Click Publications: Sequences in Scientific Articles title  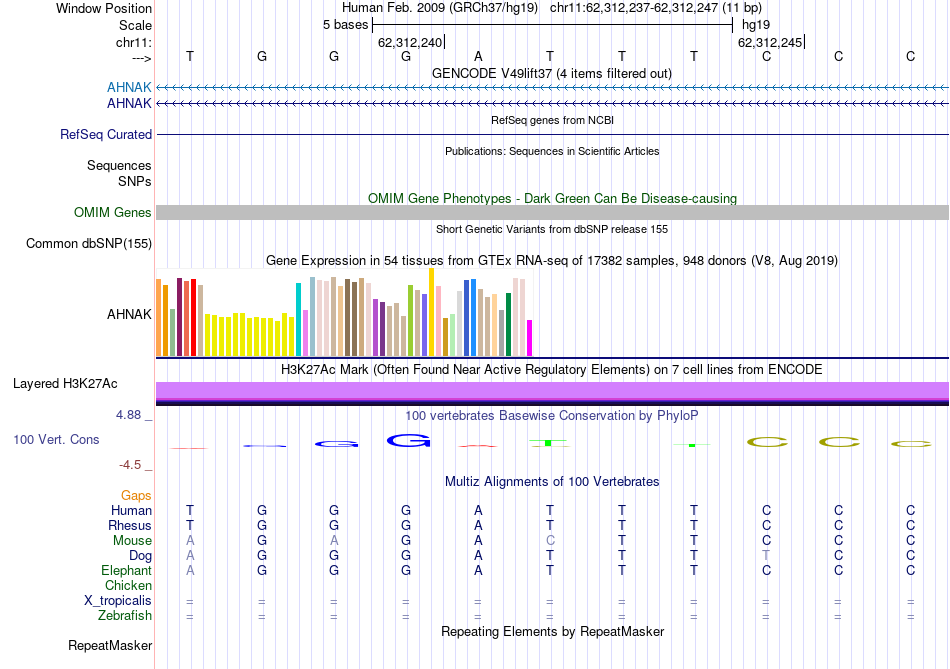pyautogui.click(x=552, y=151)
